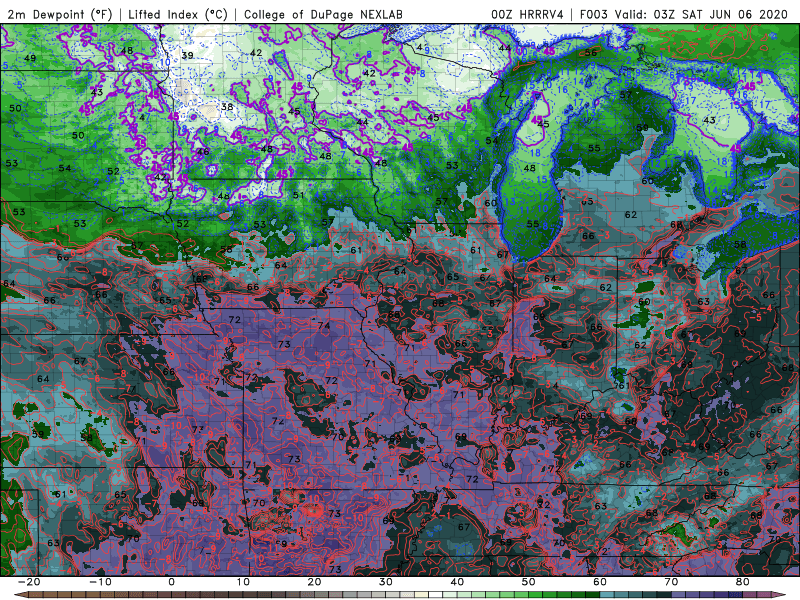Click the 30 tick label on the colorbar
The image size is (800, 600).
click(386, 582)
